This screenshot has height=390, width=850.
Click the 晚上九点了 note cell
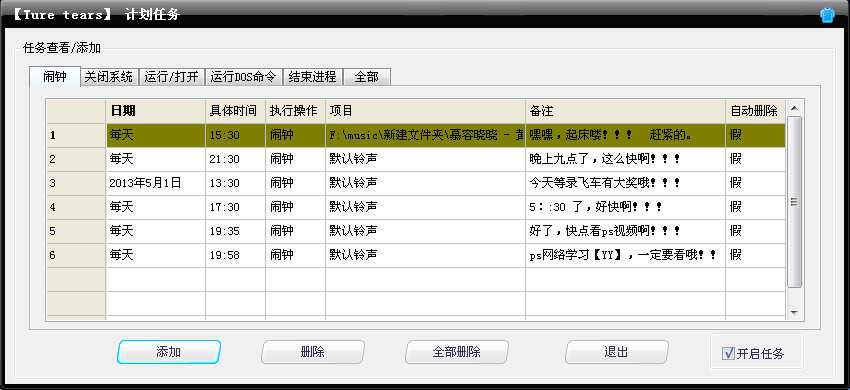(626, 159)
